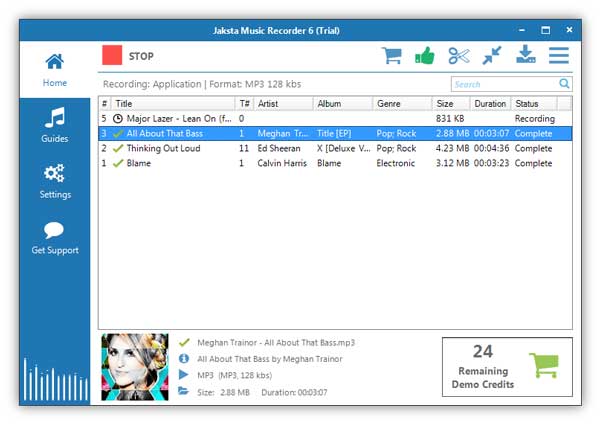Image resolution: width=600 pixels, height=424 pixels.
Task: Click the 4.23 MB size cell
Action: (452, 148)
